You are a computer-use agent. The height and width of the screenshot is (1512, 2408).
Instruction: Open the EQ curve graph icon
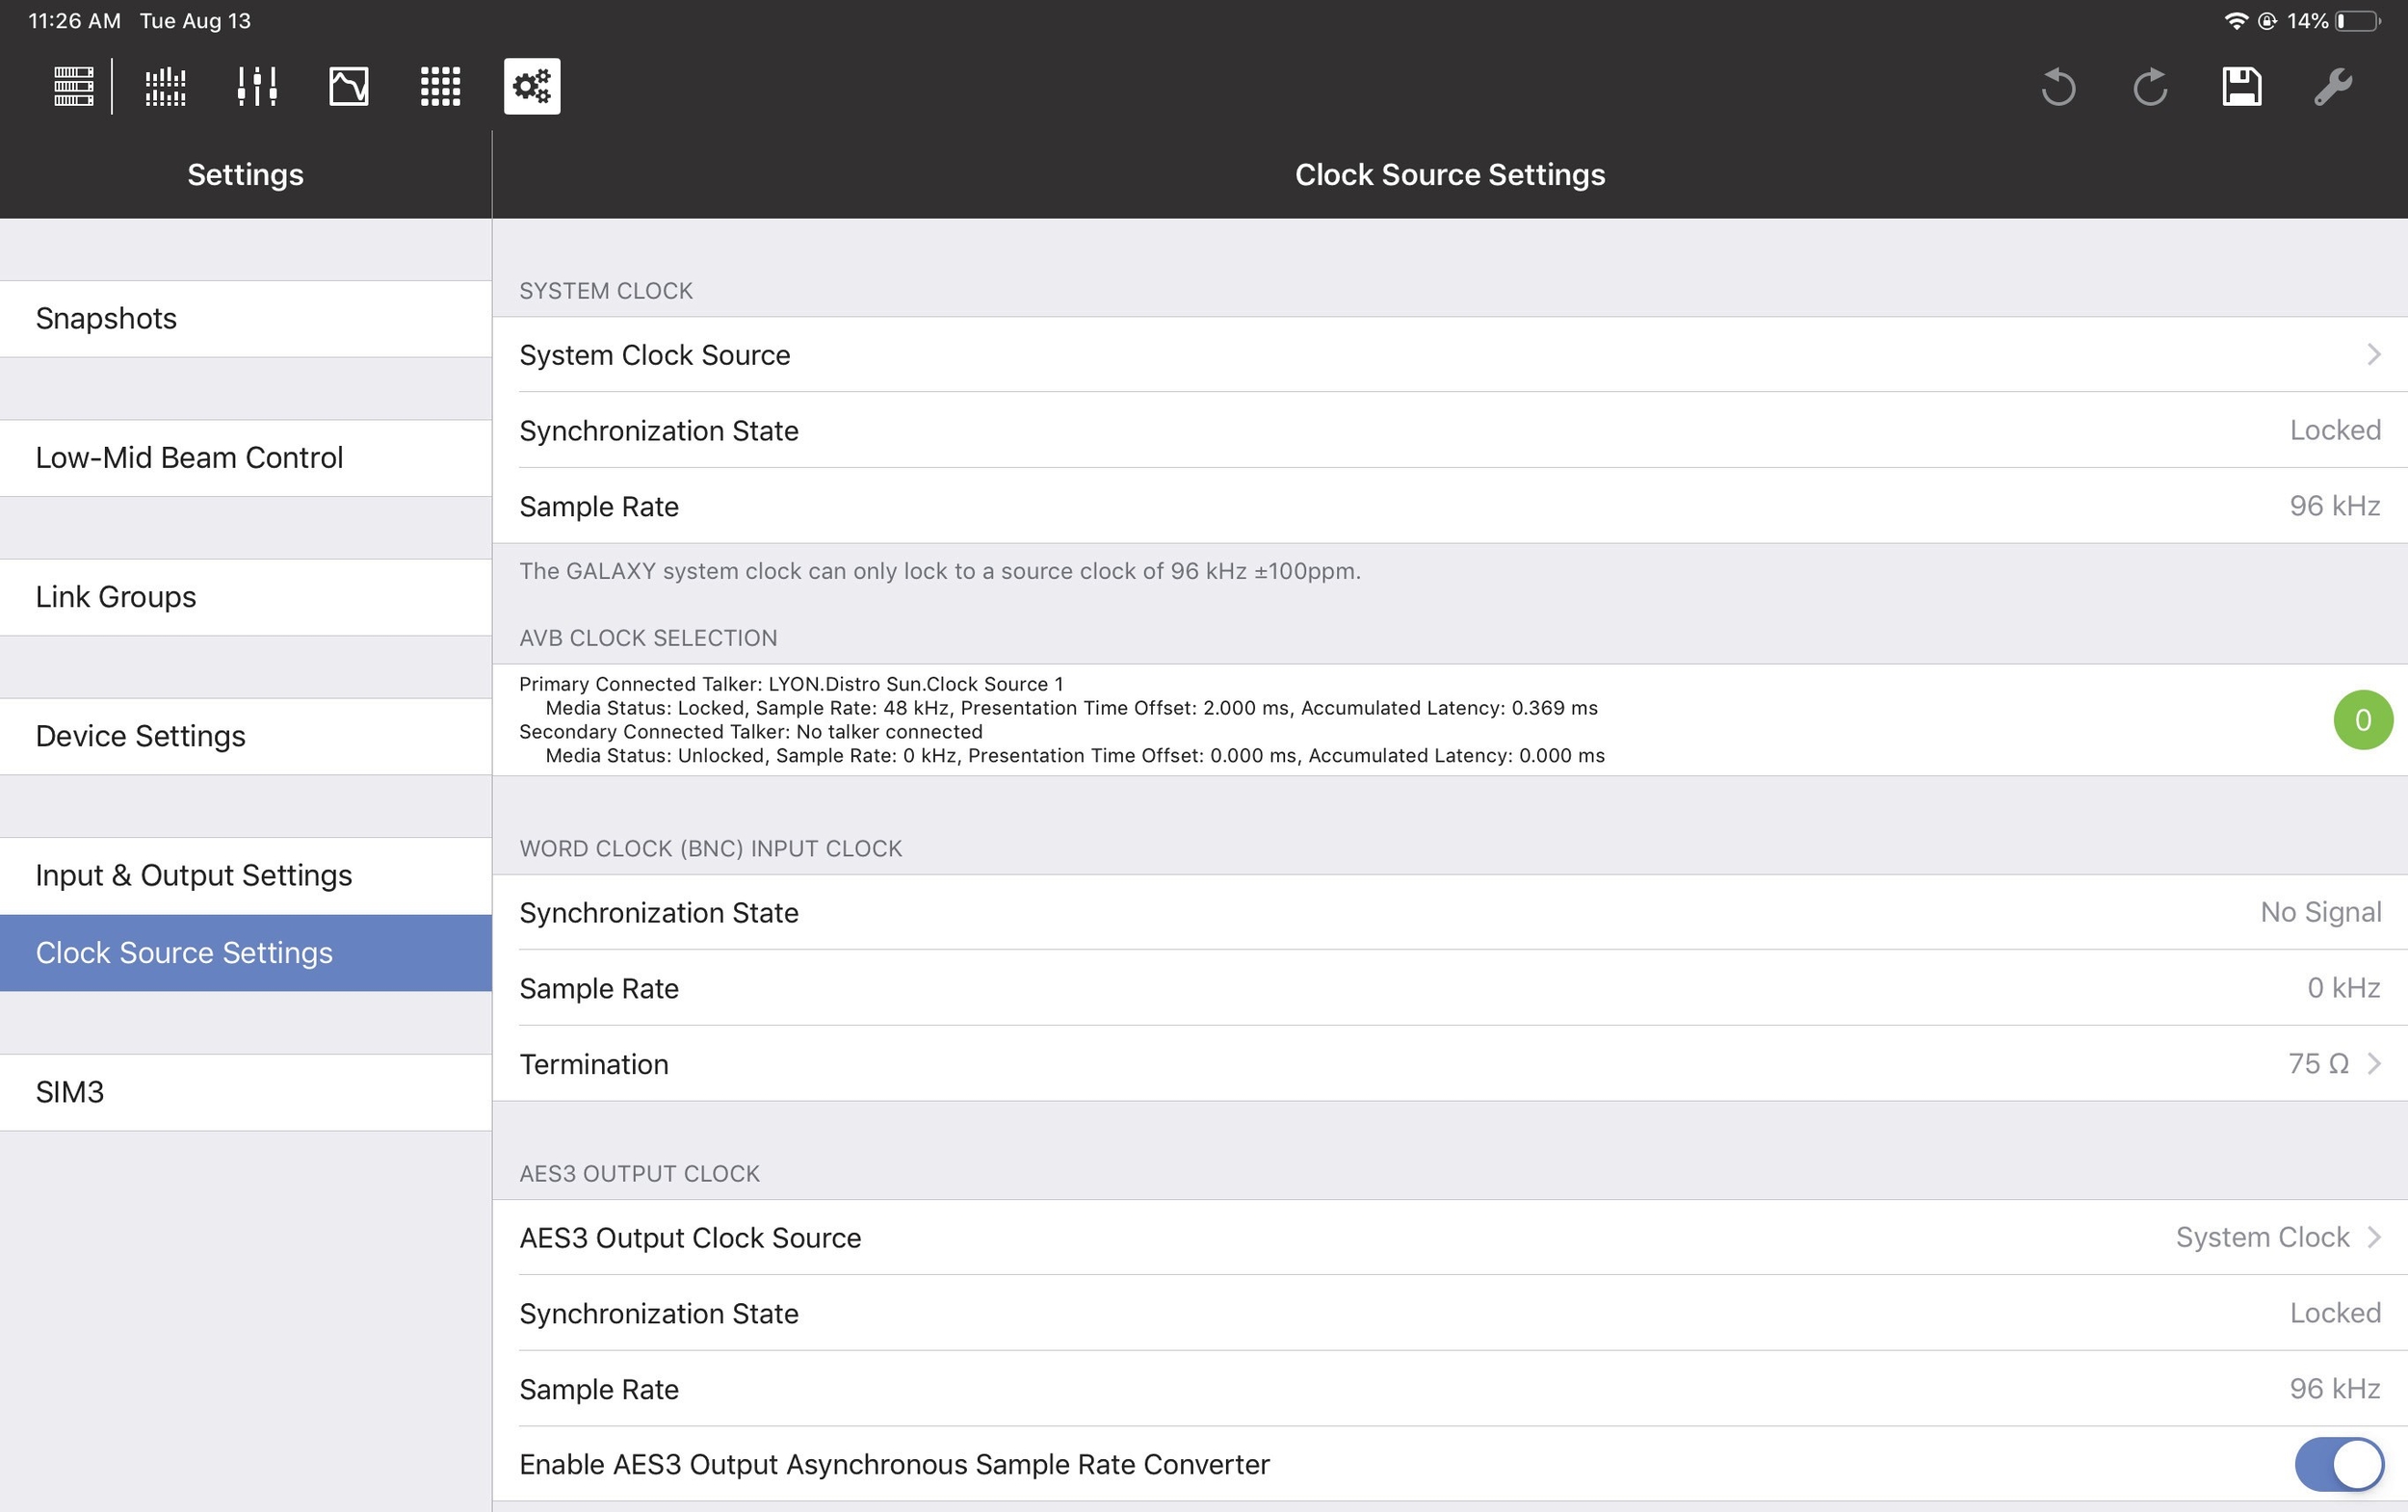[x=348, y=86]
